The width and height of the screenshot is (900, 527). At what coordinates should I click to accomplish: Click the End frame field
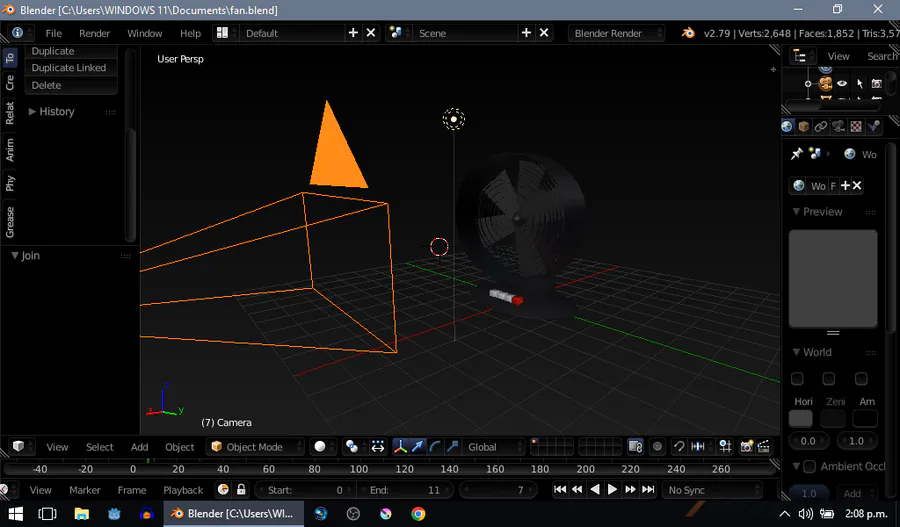click(x=405, y=490)
